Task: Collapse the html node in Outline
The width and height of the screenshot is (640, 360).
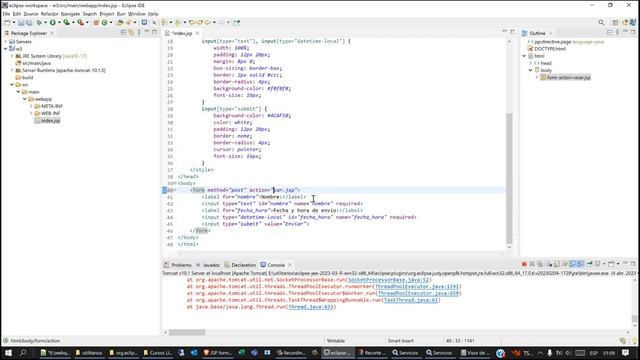Action: pyautogui.click(x=524, y=56)
